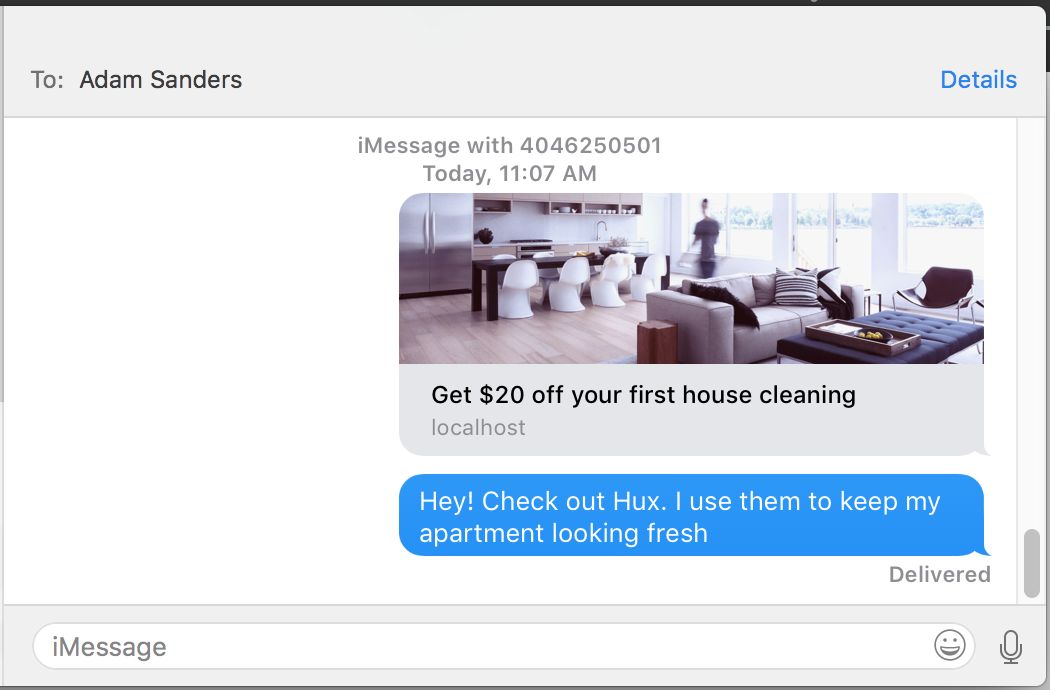1050x690 pixels.
Task: Select the Adam Sanders recipient name
Action: 161,80
